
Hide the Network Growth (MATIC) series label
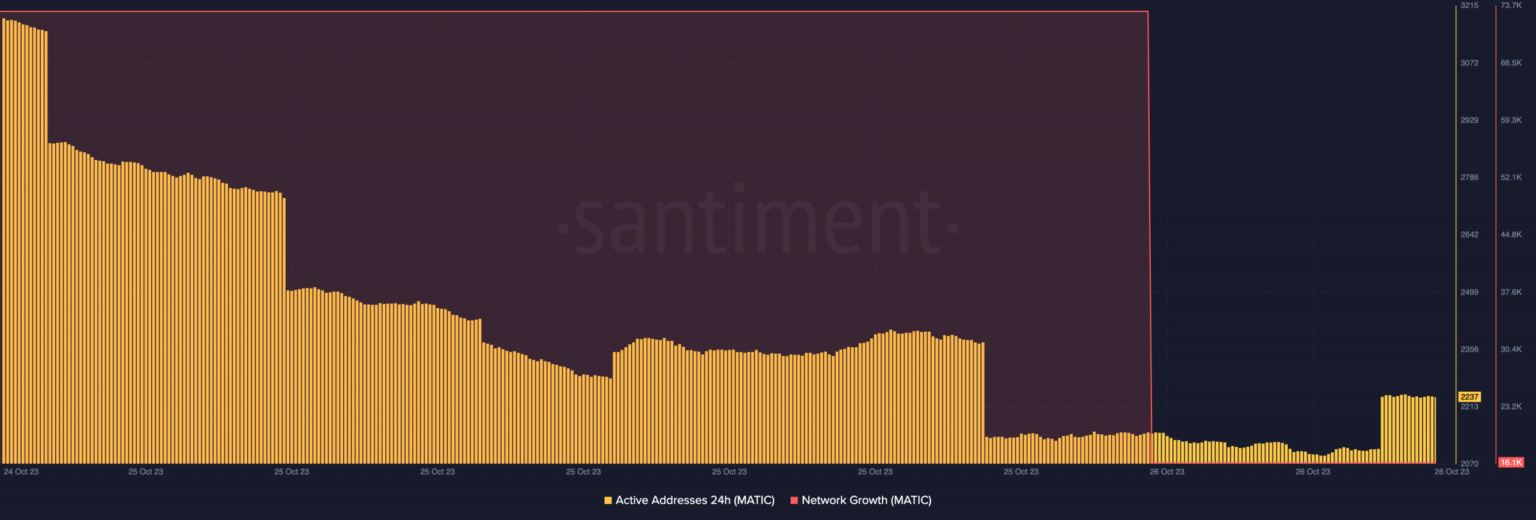(x=866, y=500)
